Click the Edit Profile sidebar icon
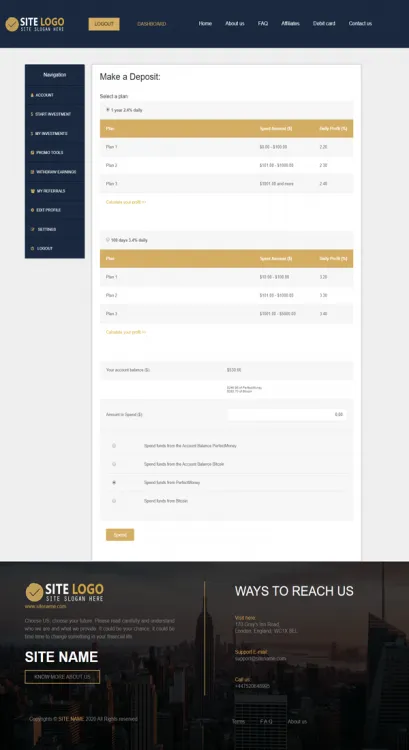Image resolution: width=409 pixels, height=750 pixels. tap(32, 210)
